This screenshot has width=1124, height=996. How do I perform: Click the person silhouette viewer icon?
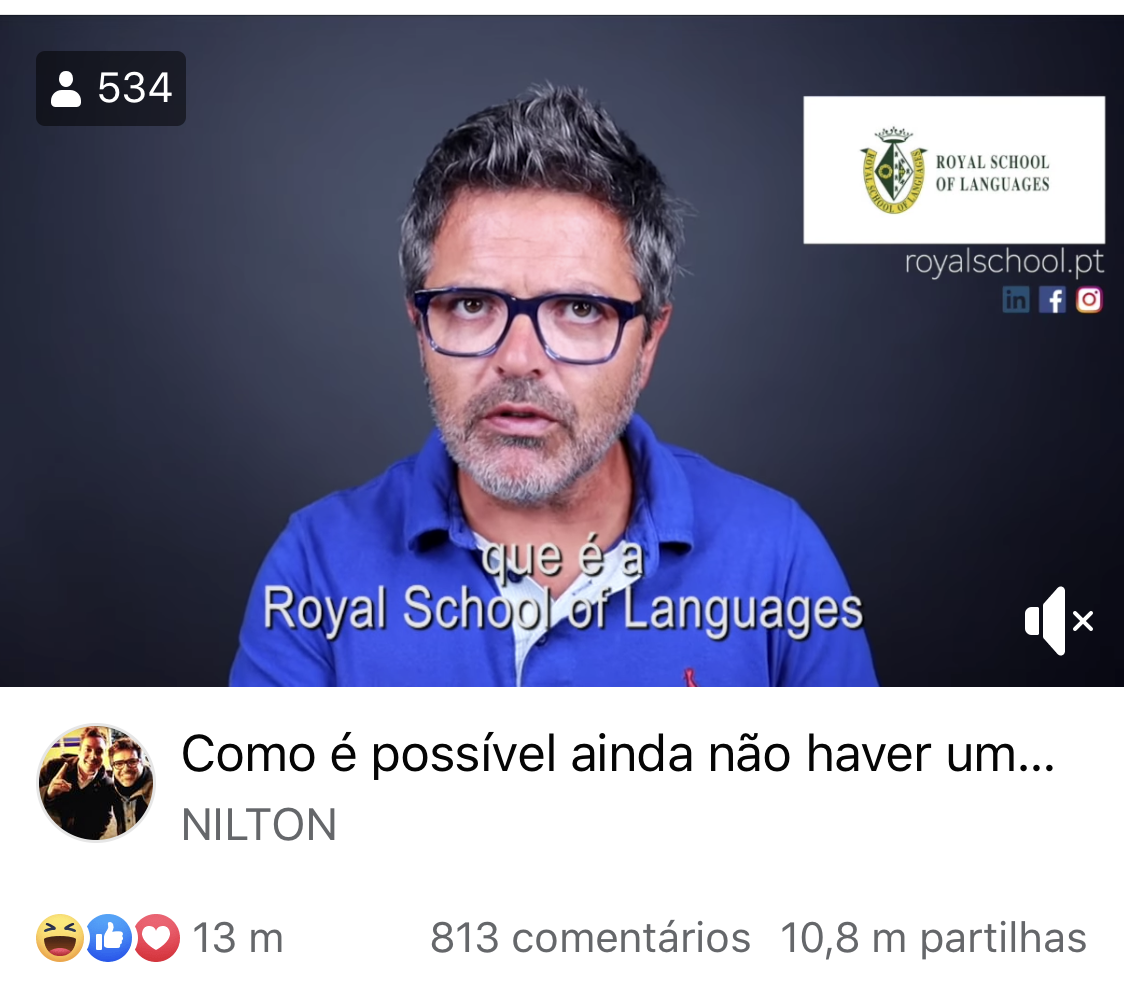(66, 89)
